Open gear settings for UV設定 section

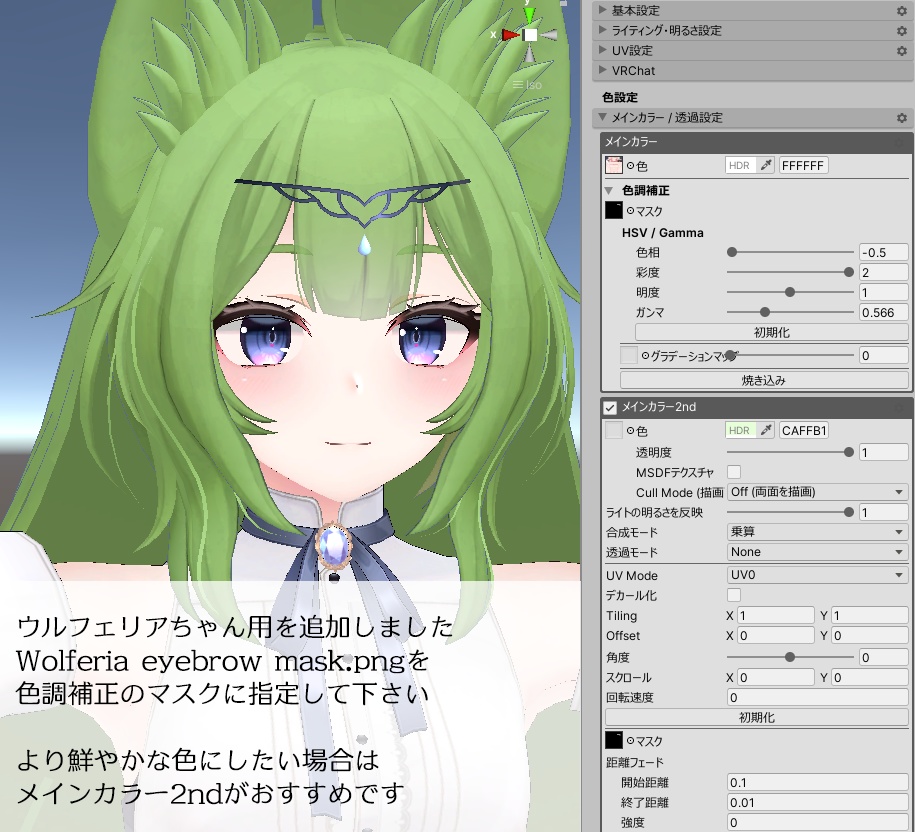(x=902, y=51)
